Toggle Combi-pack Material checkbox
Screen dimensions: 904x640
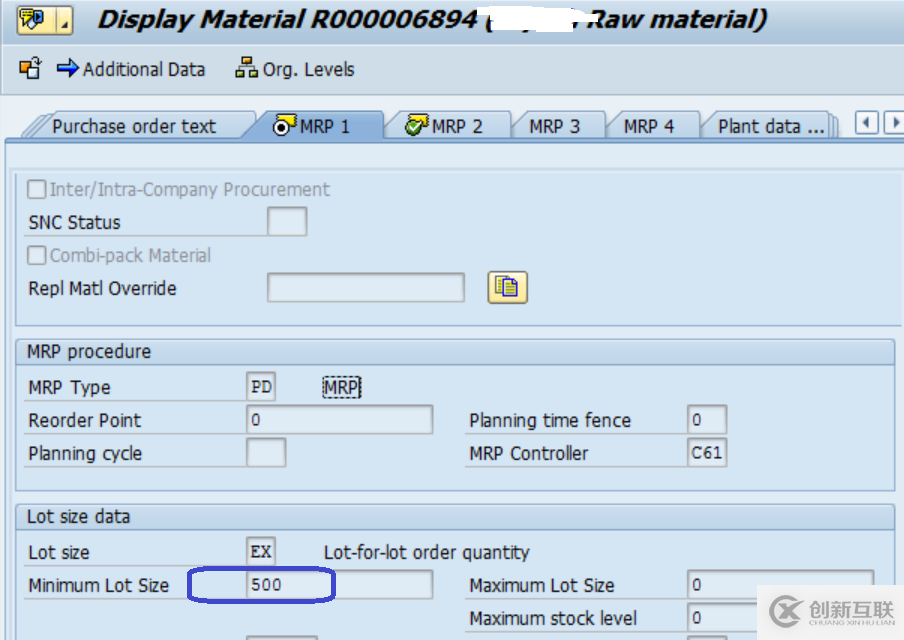click(36, 255)
